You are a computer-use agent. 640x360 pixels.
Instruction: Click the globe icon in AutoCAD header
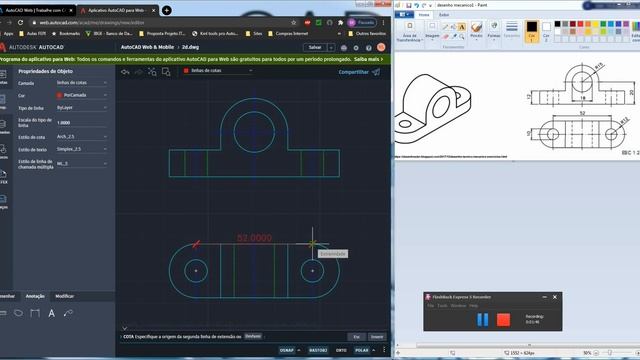[x=344, y=48]
